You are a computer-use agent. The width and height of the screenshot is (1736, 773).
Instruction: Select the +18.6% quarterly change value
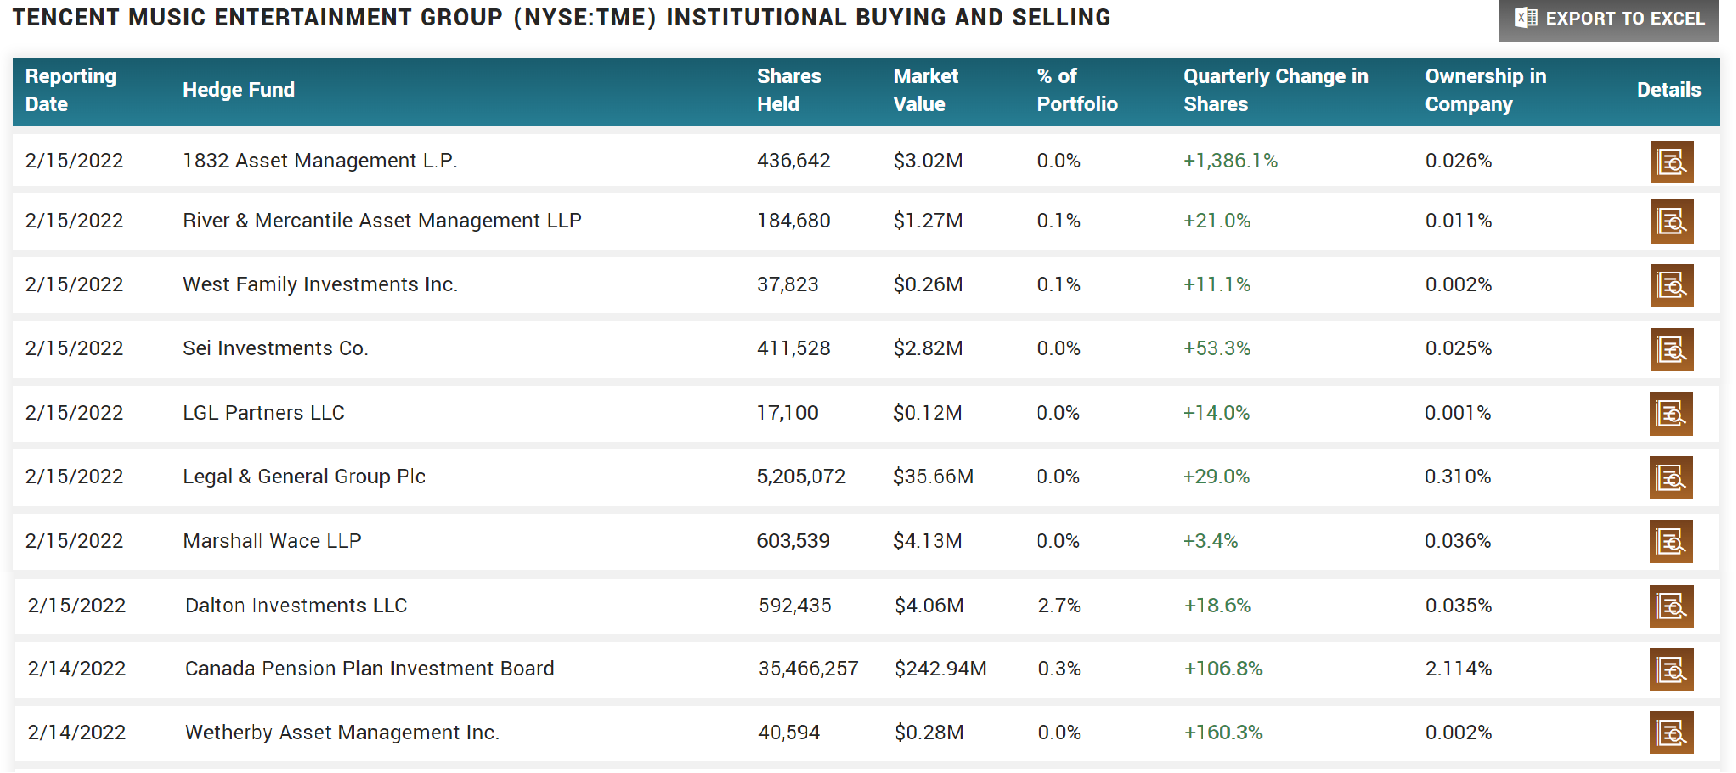coord(1217,606)
